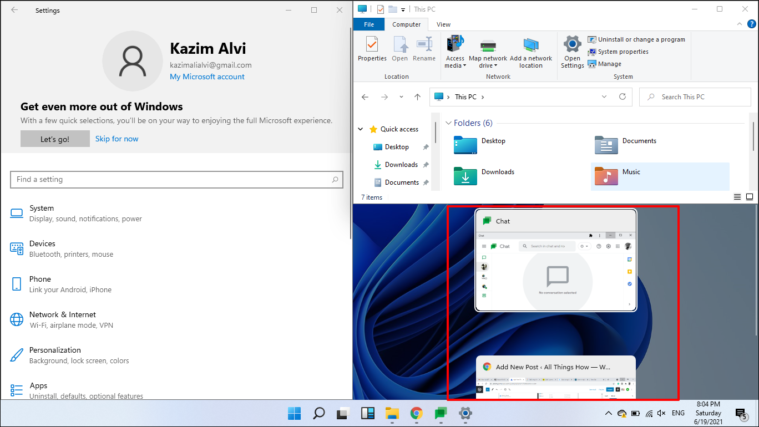Click Explorer forward navigation arrow
Screen dimensions: 759x427
(x=384, y=97)
